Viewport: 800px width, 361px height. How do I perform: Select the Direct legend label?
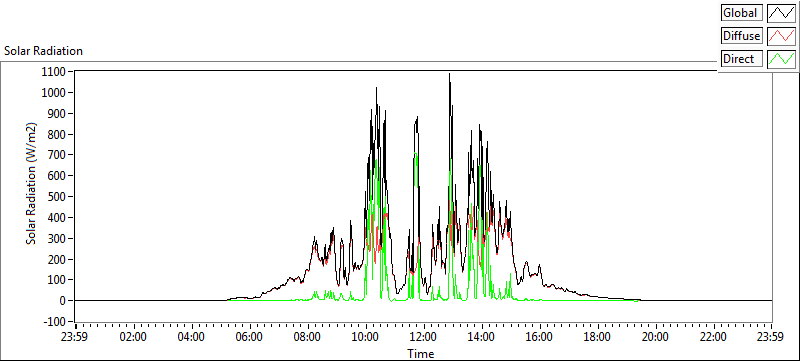click(742, 59)
